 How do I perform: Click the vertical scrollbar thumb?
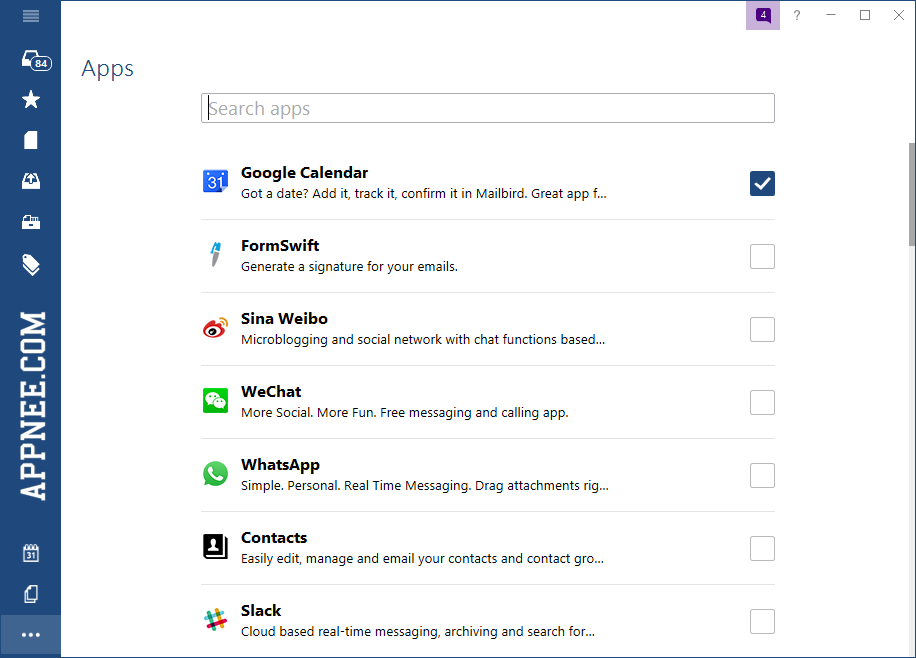[x=912, y=195]
